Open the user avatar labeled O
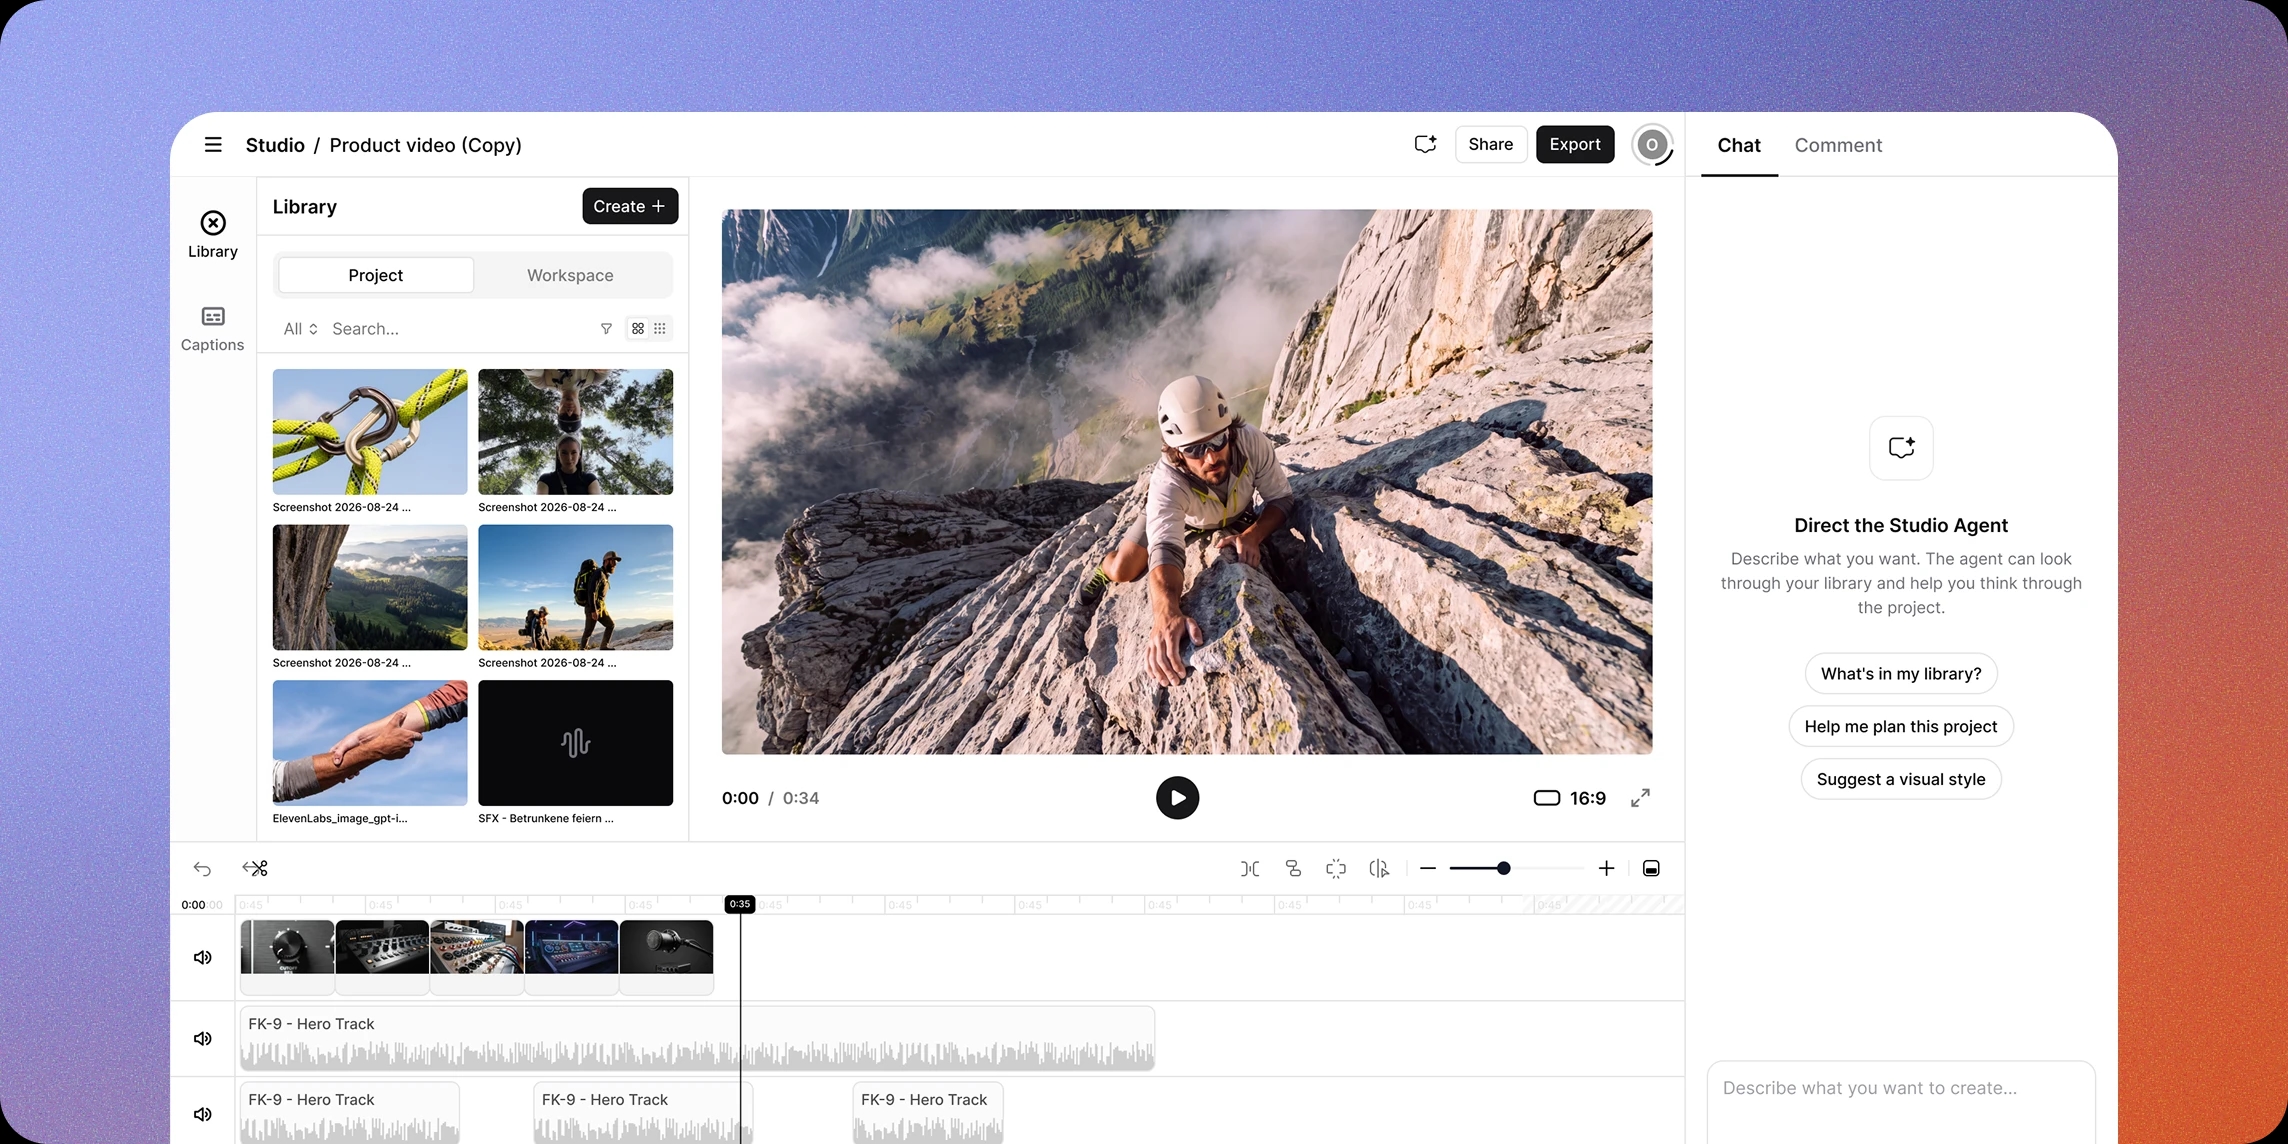2288x1144 pixels. pos(1652,145)
